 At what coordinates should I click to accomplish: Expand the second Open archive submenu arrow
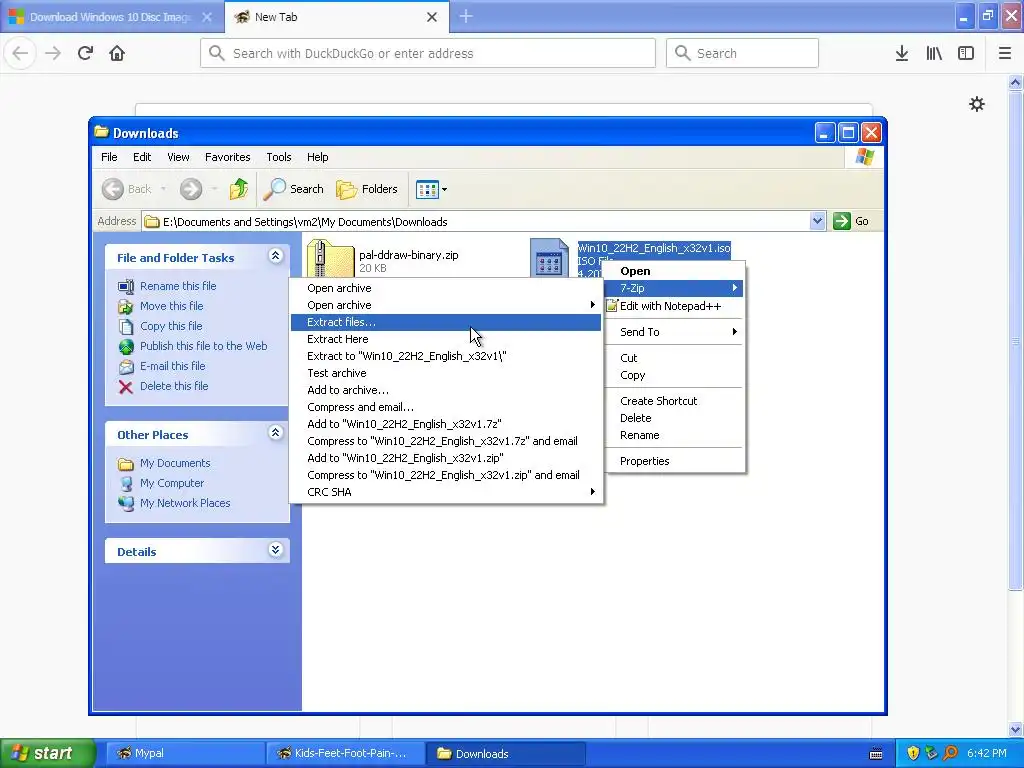[x=592, y=305]
